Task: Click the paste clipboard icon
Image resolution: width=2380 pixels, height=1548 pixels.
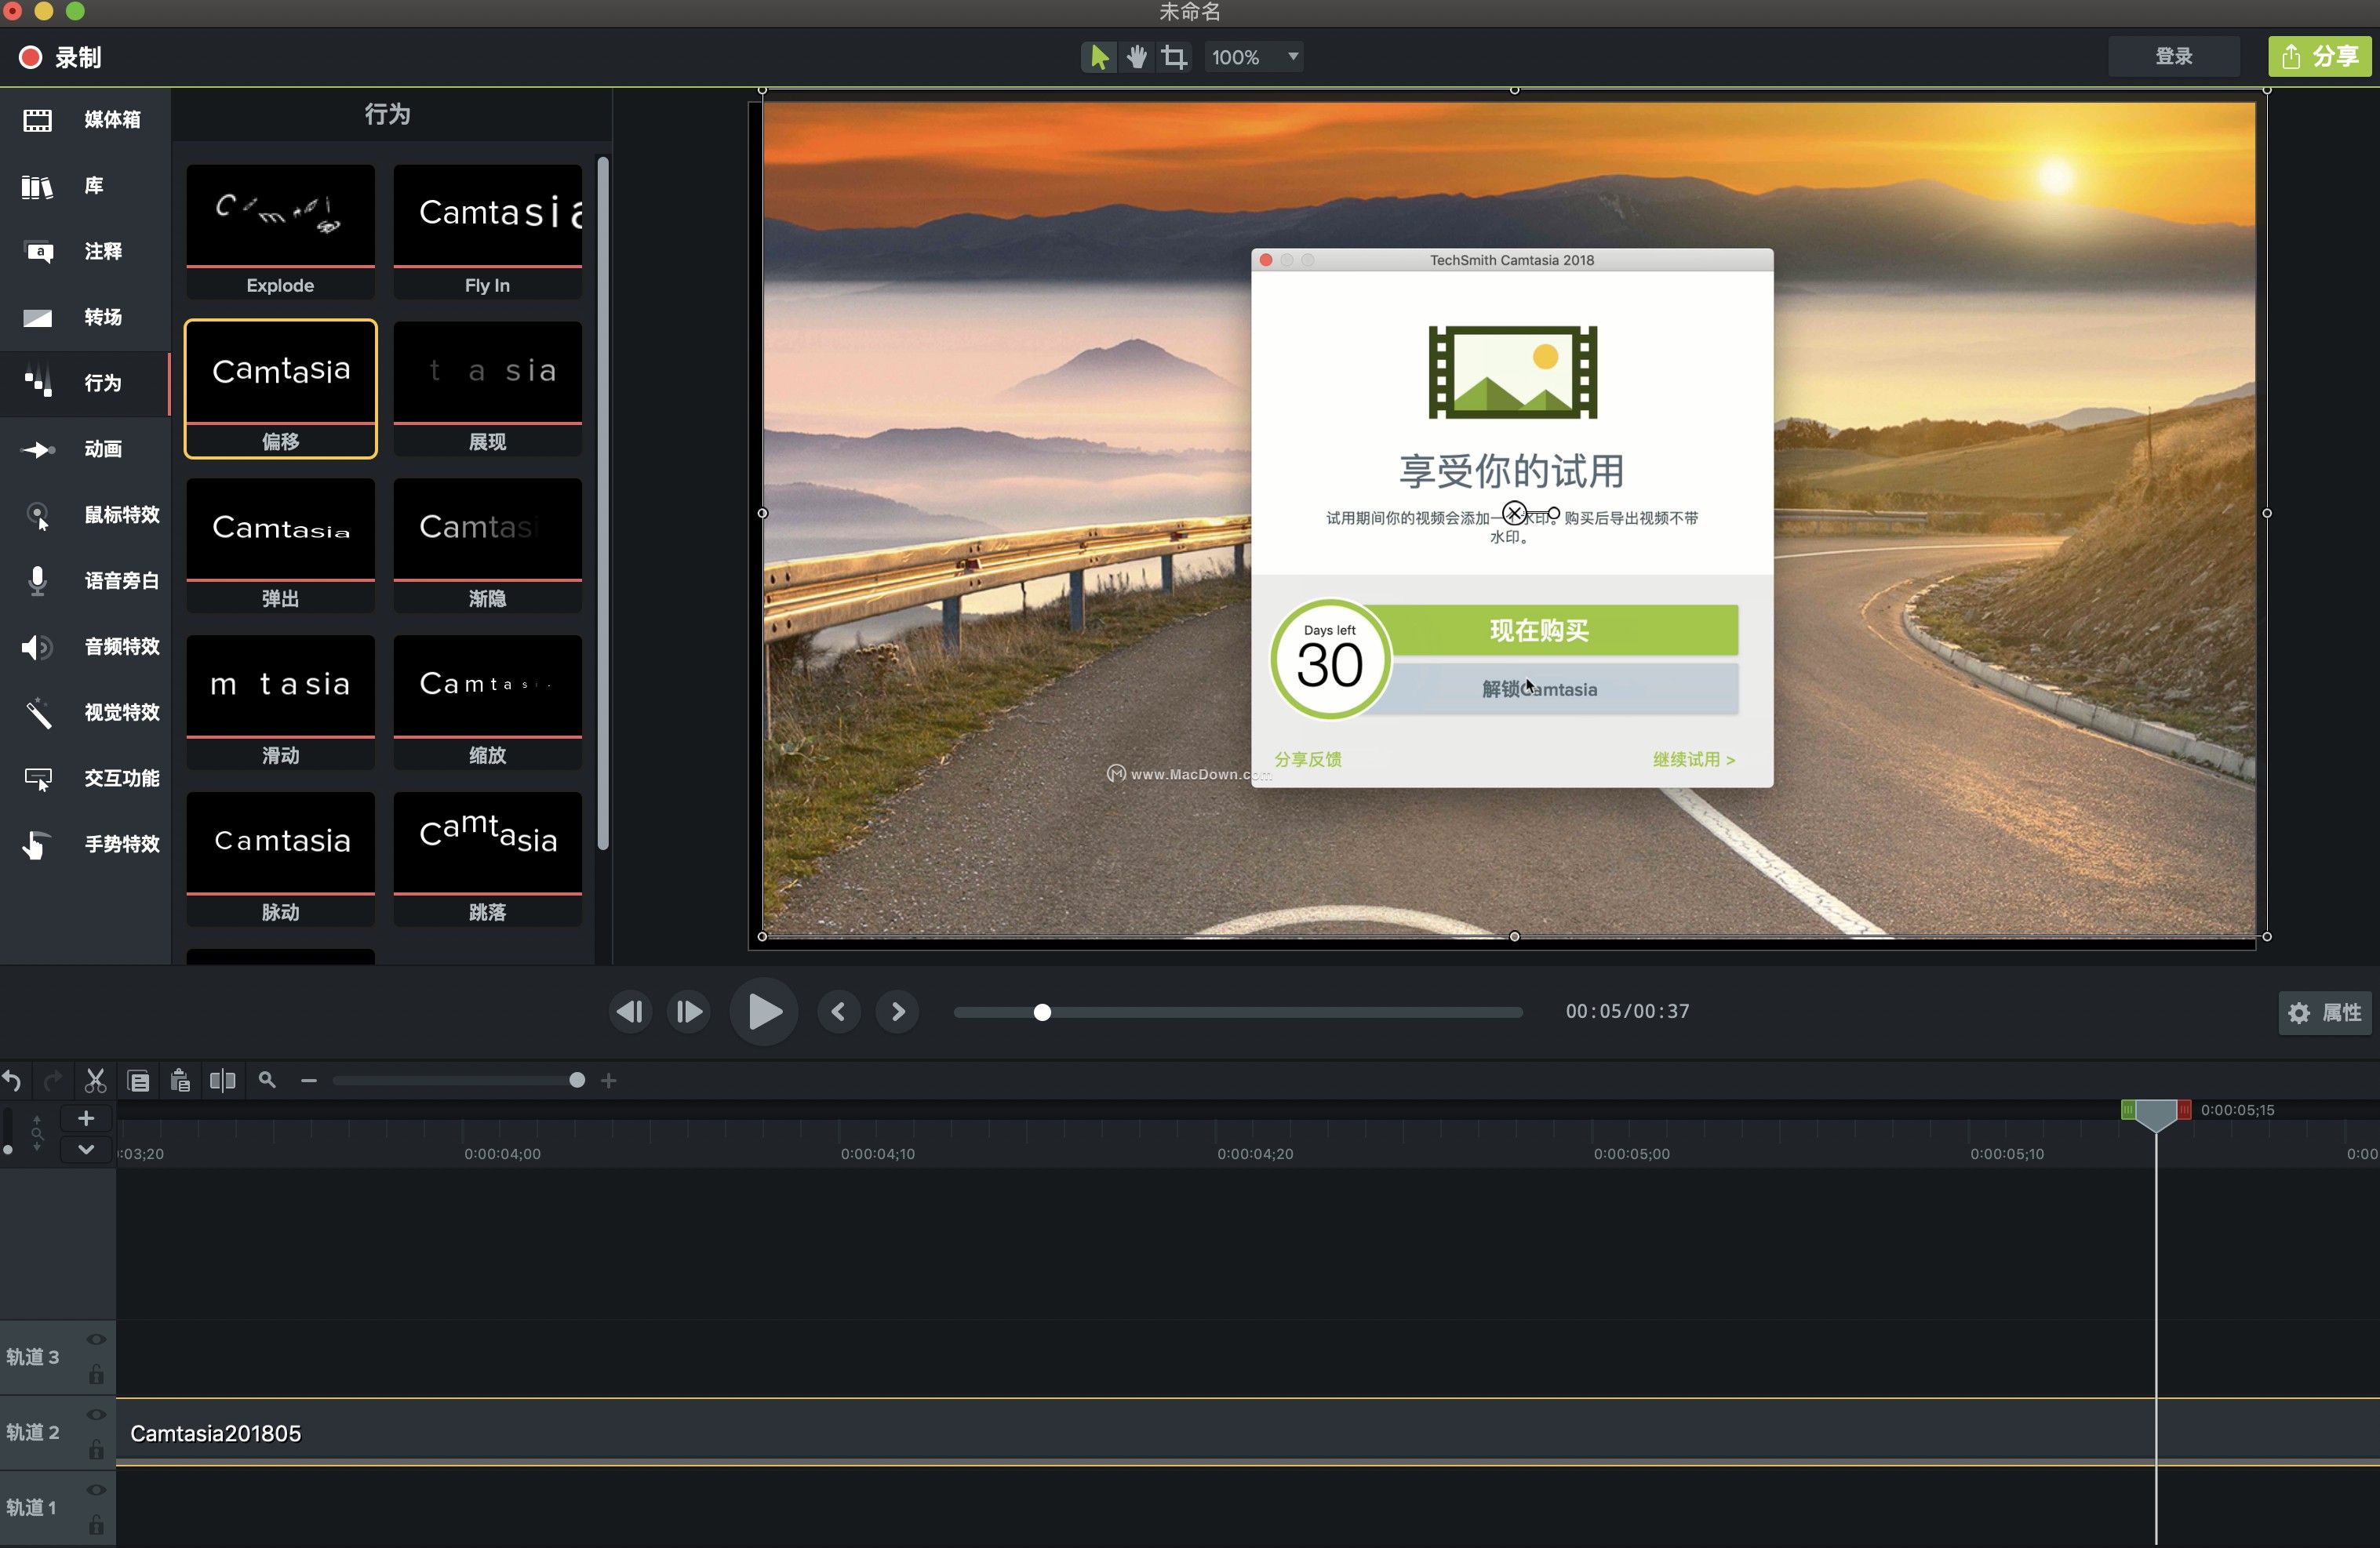Action: [180, 1080]
